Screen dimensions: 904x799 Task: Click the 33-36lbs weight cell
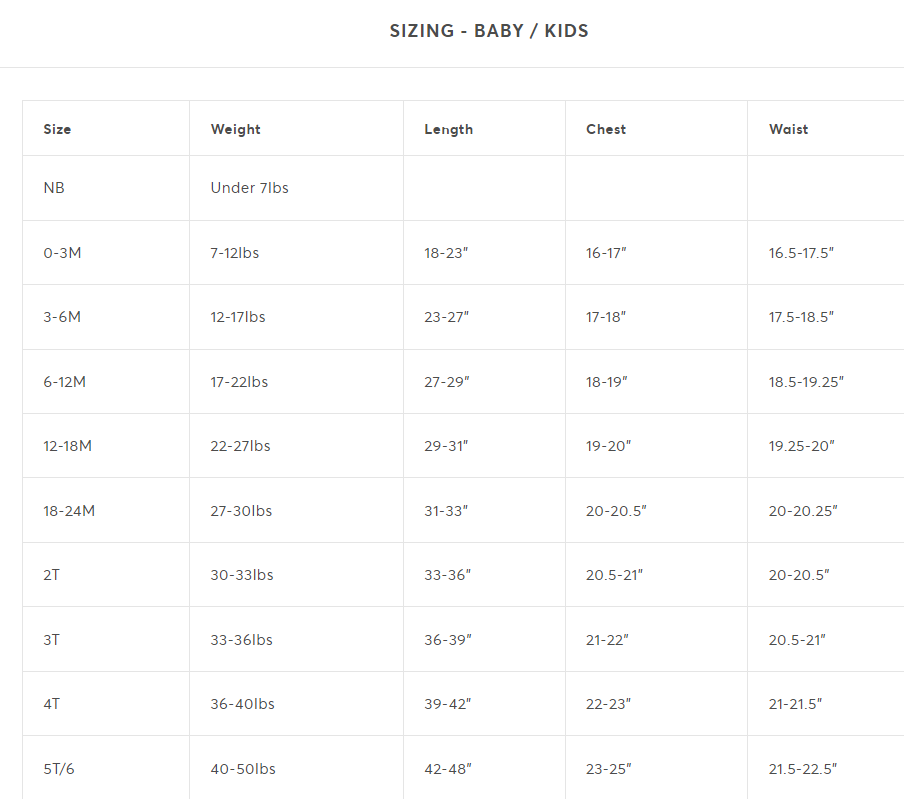(x=242, y=640)
